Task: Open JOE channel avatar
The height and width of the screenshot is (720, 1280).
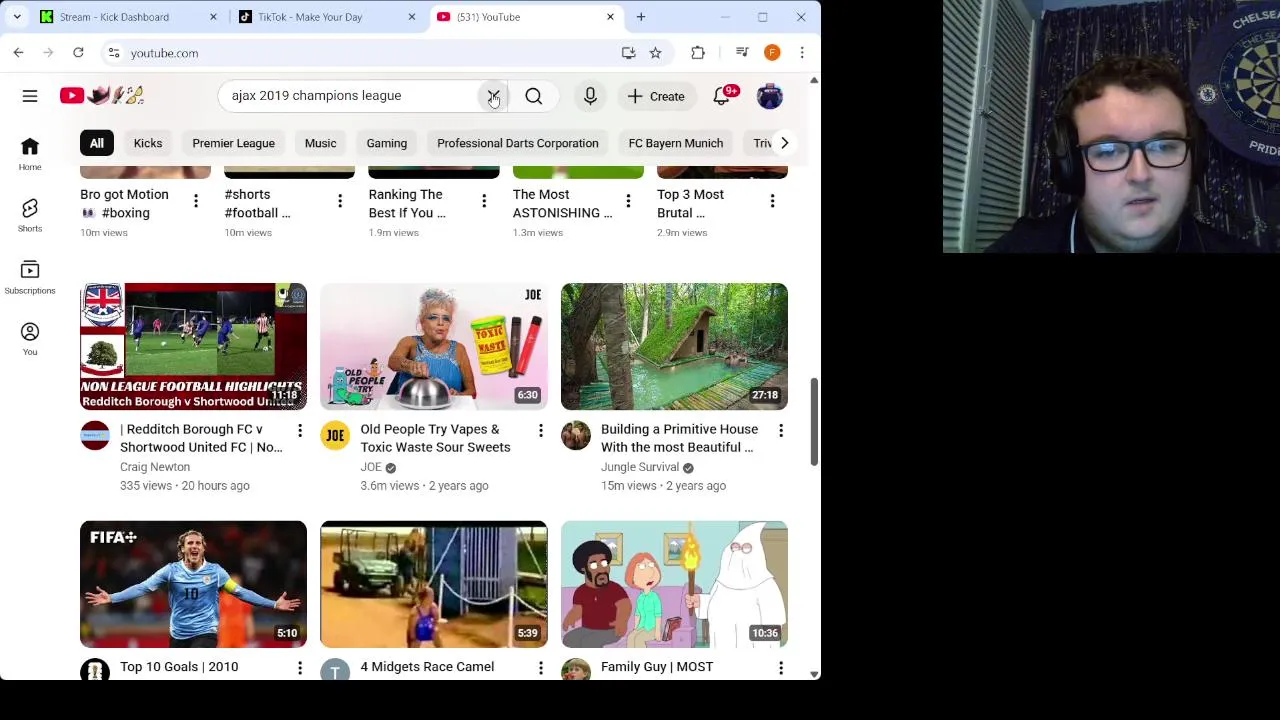Action: [335, 435]
